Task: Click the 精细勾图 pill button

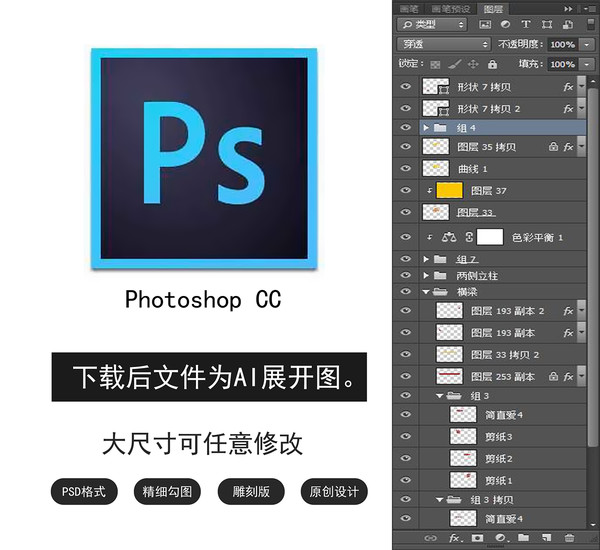Action: point(167,491)
